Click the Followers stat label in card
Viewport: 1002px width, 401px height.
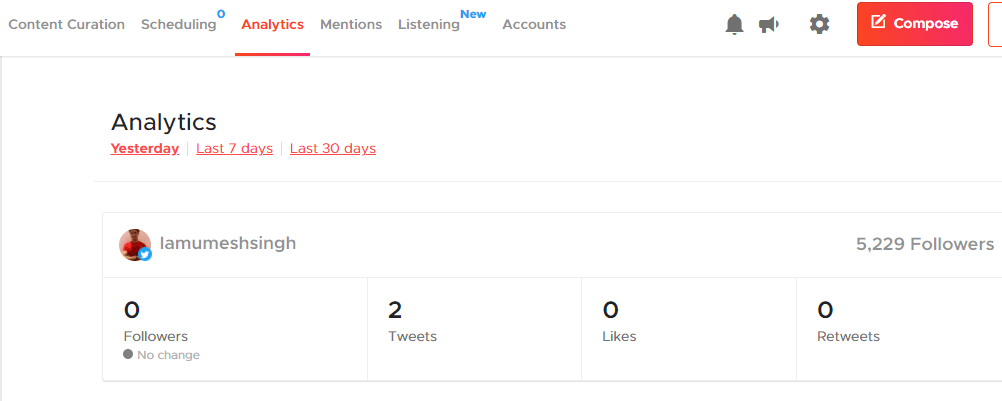point(155,337)
